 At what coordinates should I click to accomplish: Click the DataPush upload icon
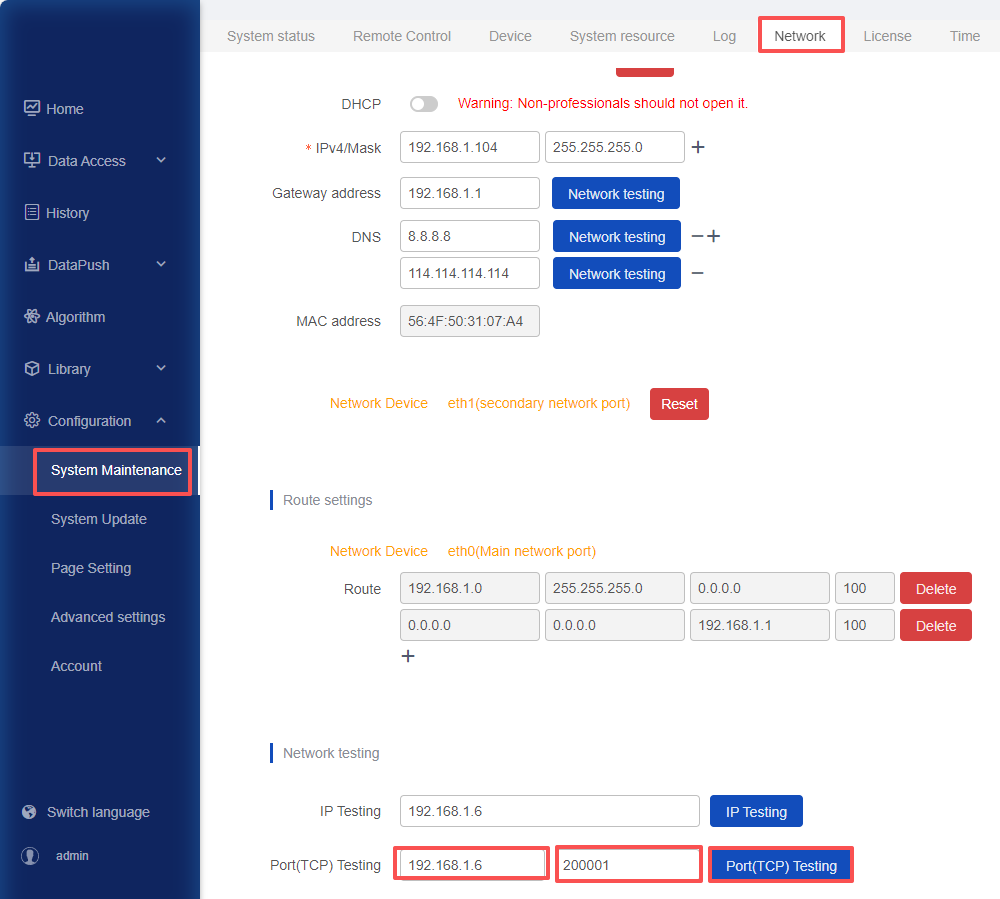32,264
